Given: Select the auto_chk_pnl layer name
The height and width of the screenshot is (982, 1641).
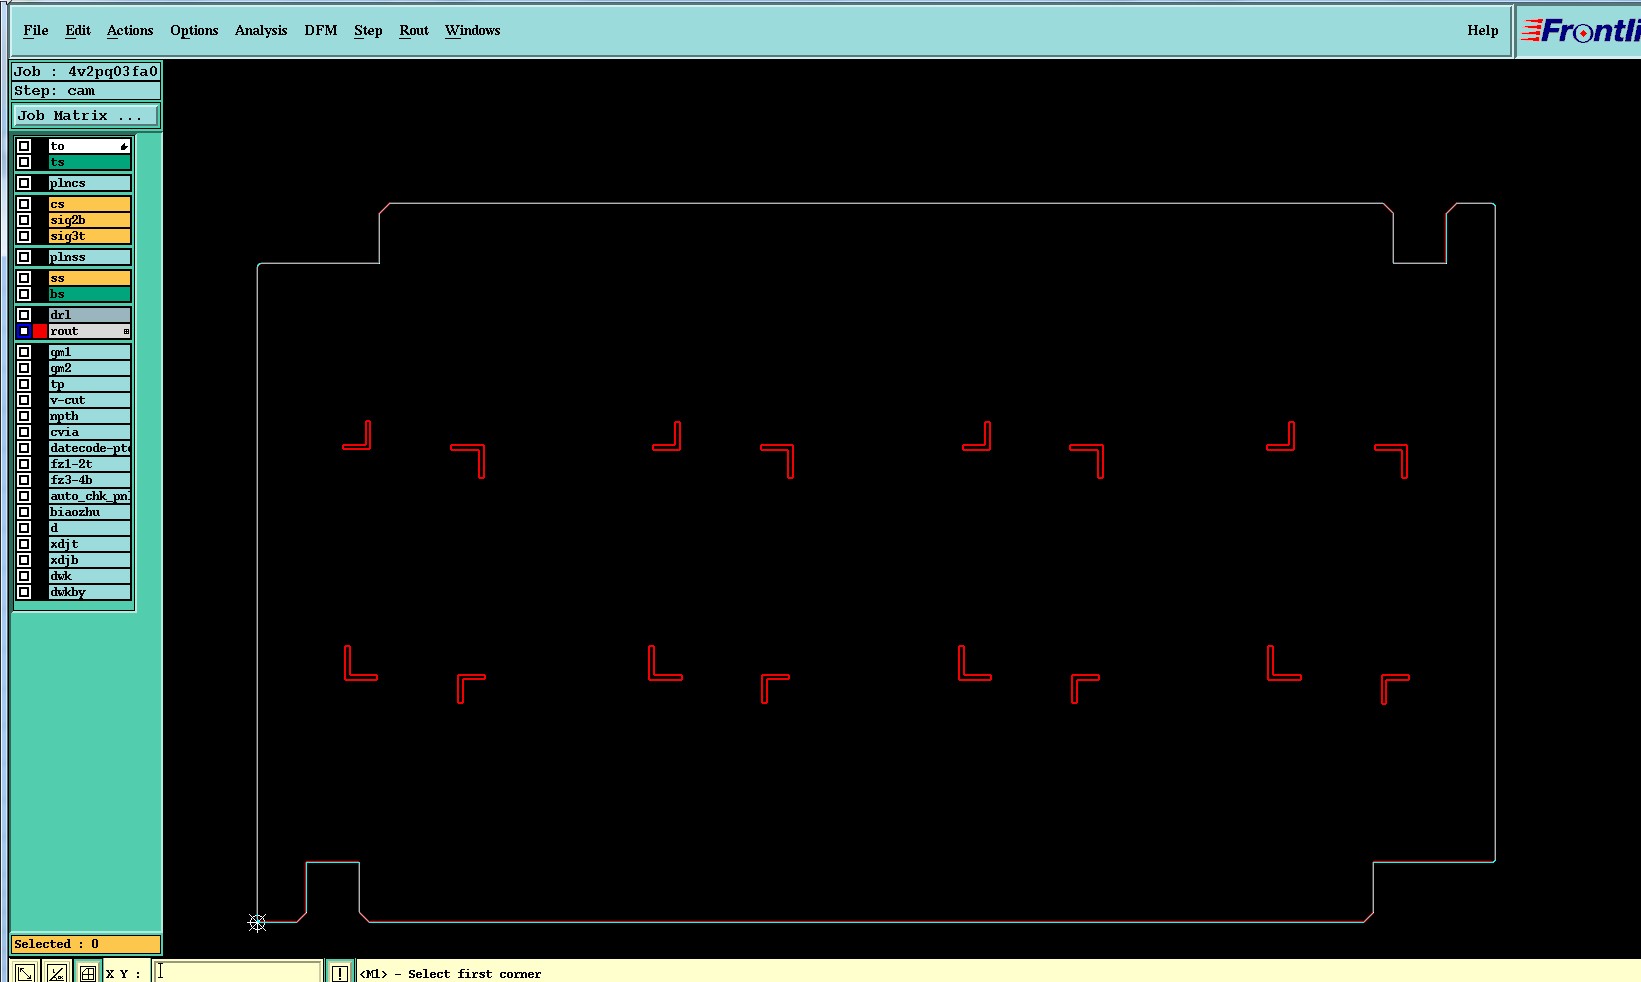Looking at the screenshot, I should 90,496.
